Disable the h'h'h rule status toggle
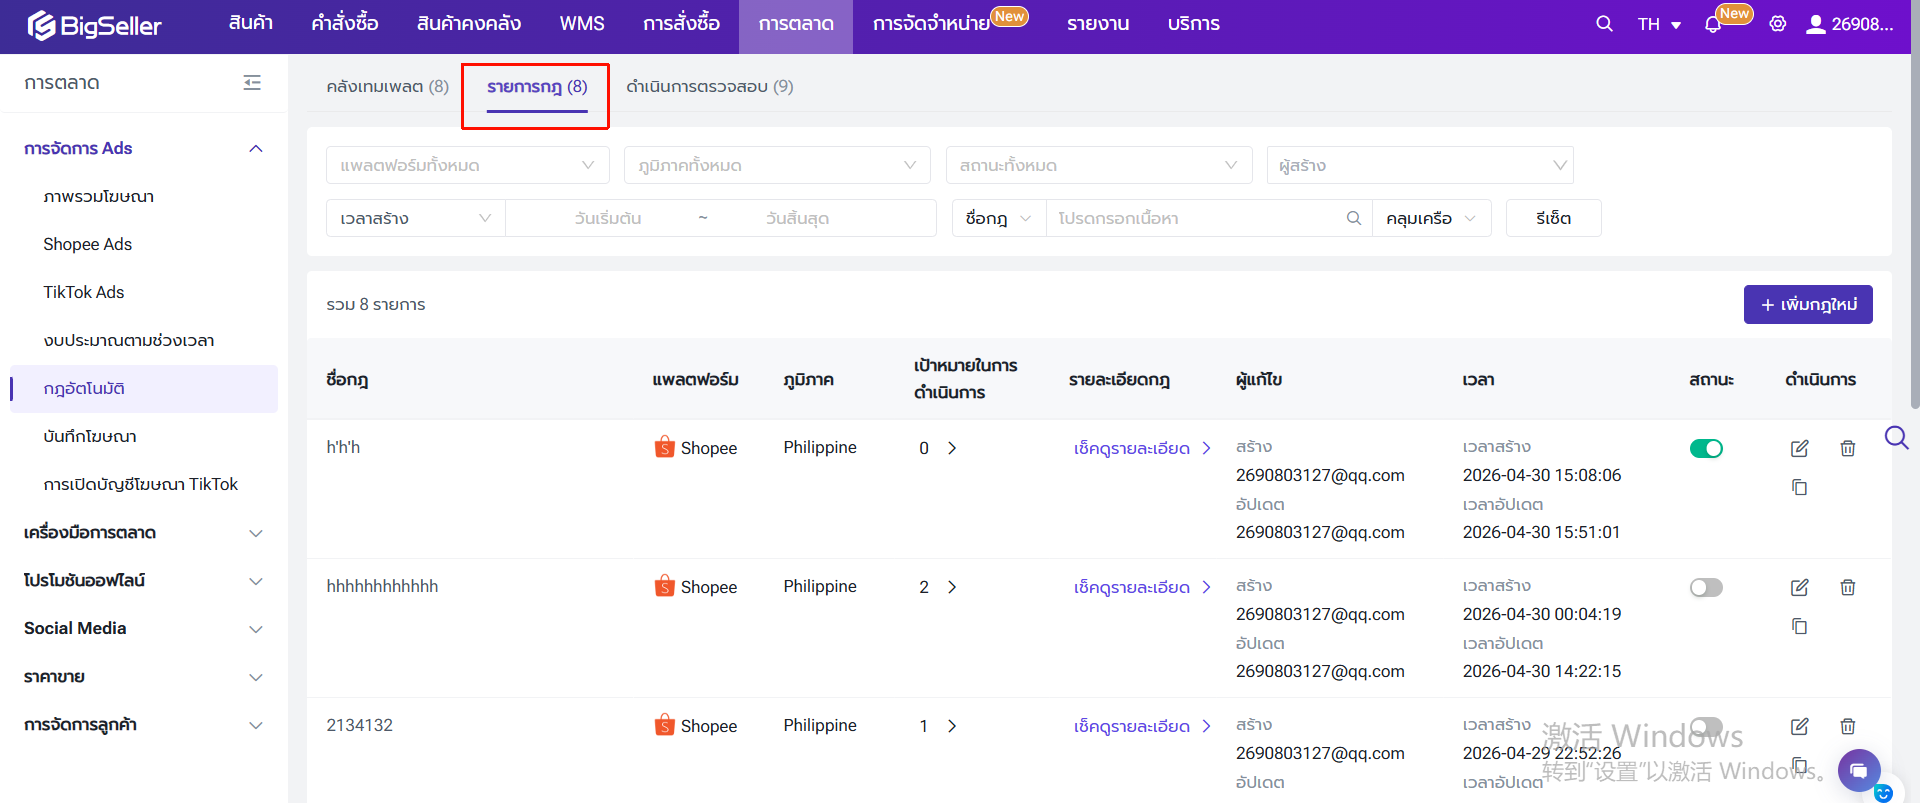This screenshot has width=1920, height=803. [x=1706, y=448]
